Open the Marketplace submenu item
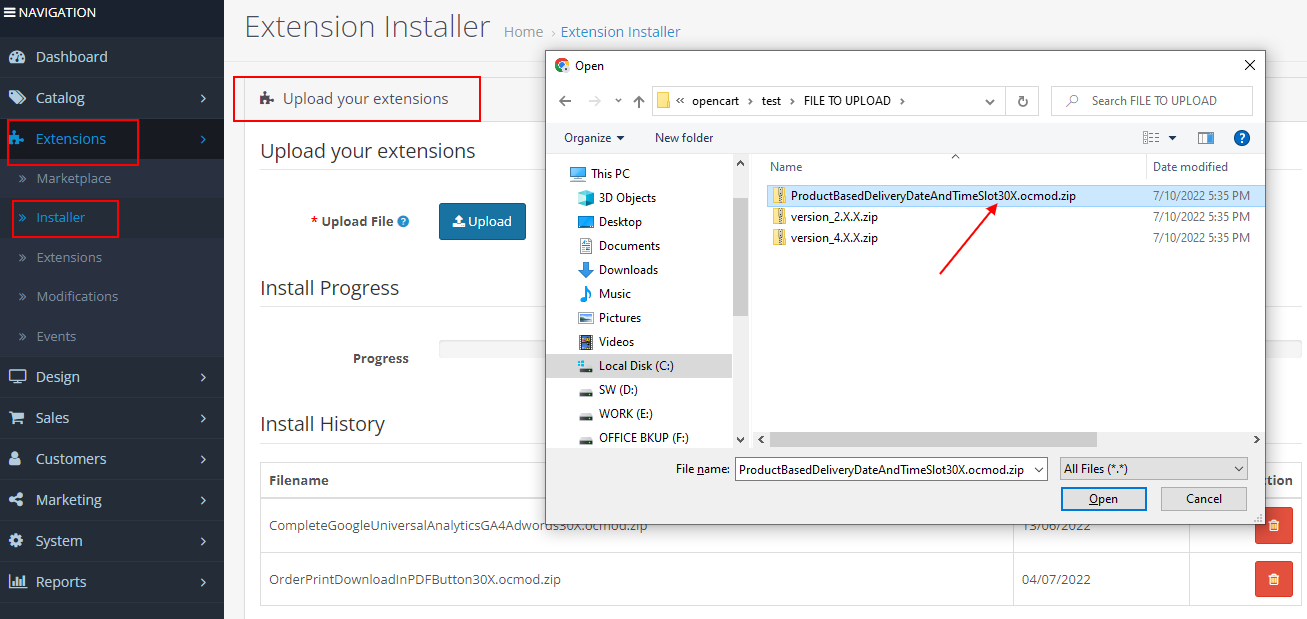1307x619 pixels. (74, 179)
